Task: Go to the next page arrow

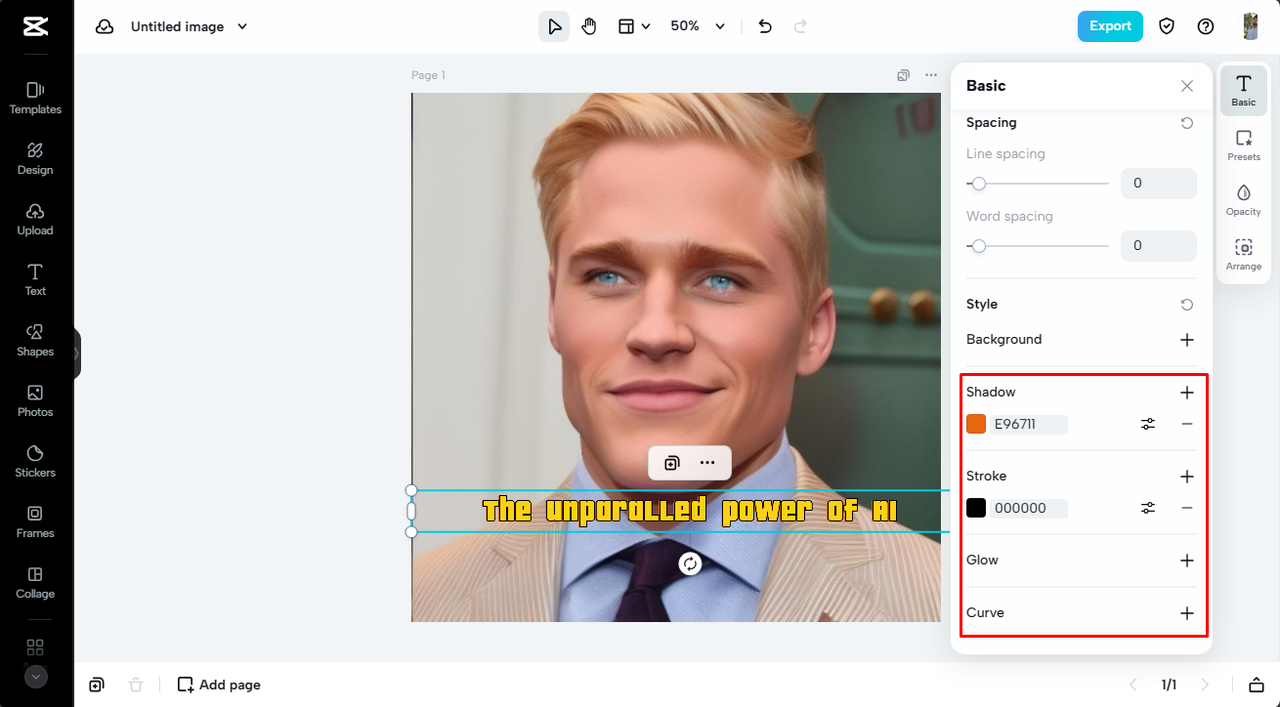Action: pos(1205,685)
